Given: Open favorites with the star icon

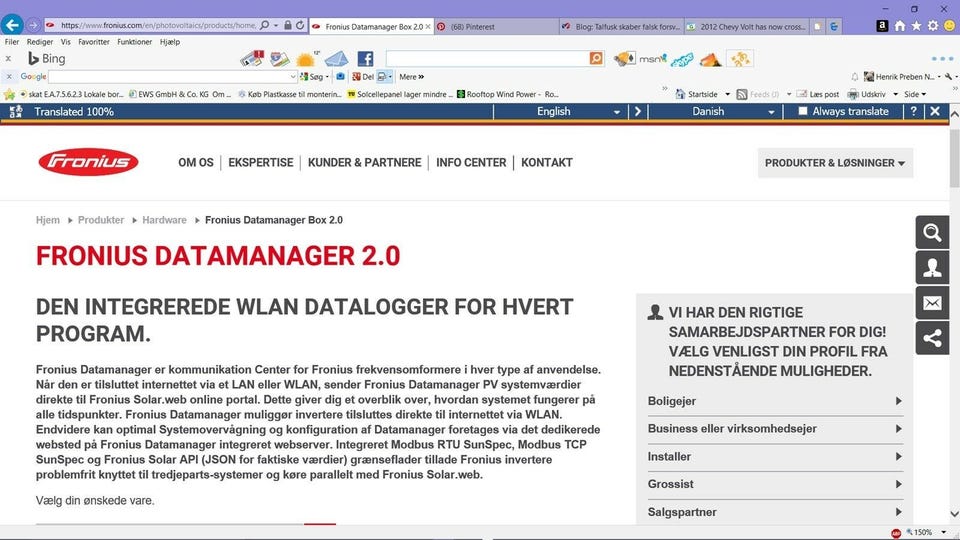Looking at the screenshot, I should click(916, 26).
